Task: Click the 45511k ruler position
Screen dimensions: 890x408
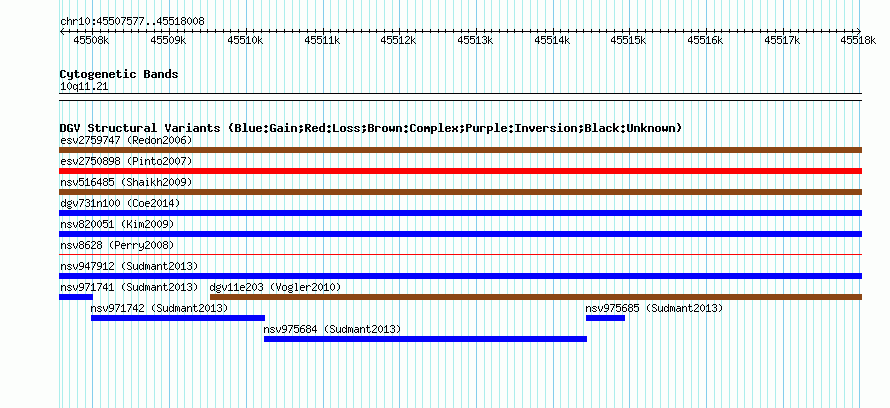Action: coord(322,40)
